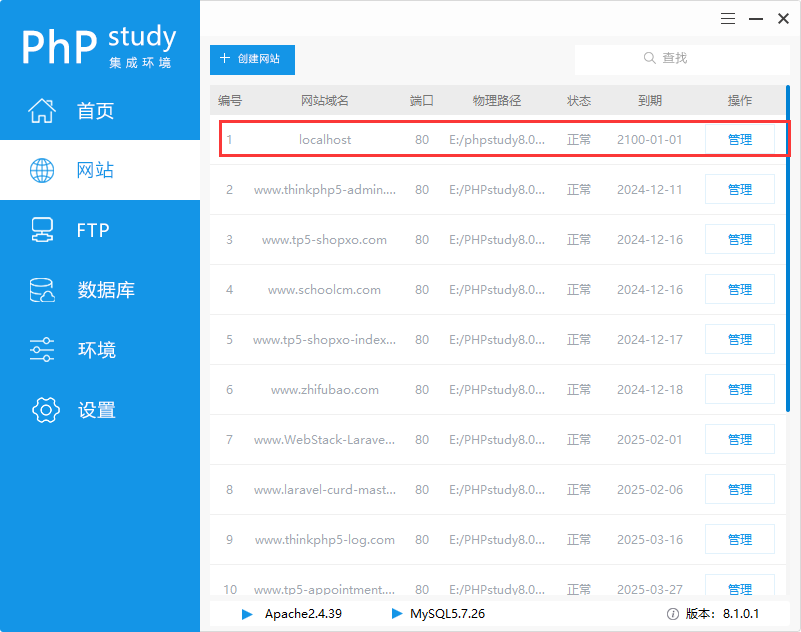This screenshot has width=801, height=632.
Task: Start the MySQL5.7.26 service
Action: tap(394, 615)
